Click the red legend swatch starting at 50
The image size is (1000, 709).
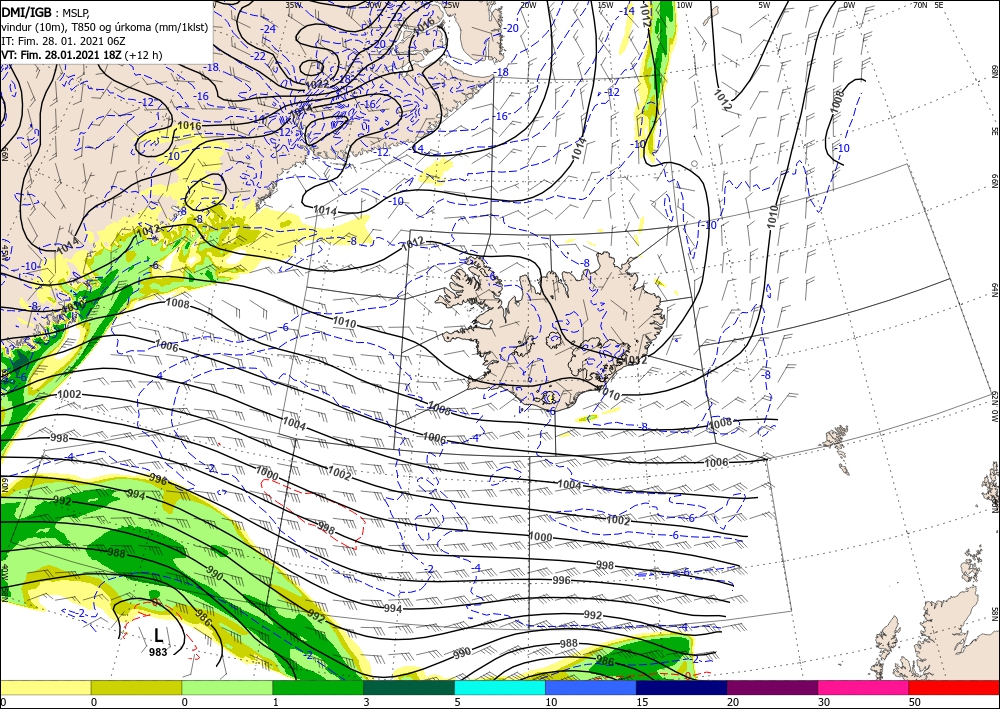click(954, 687)
